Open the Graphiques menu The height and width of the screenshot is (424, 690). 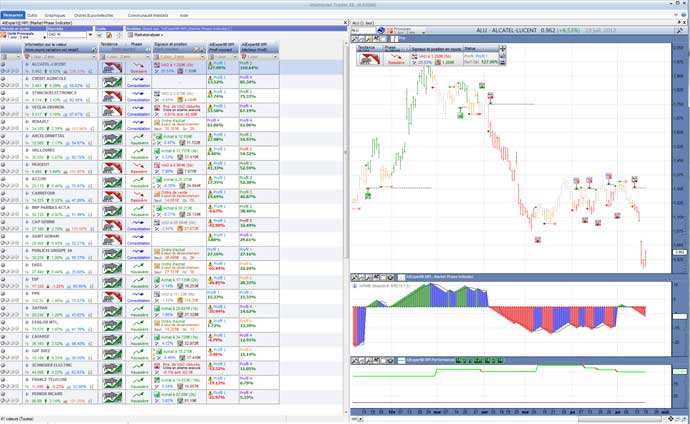pyautogui.click(x=55, y=16)
